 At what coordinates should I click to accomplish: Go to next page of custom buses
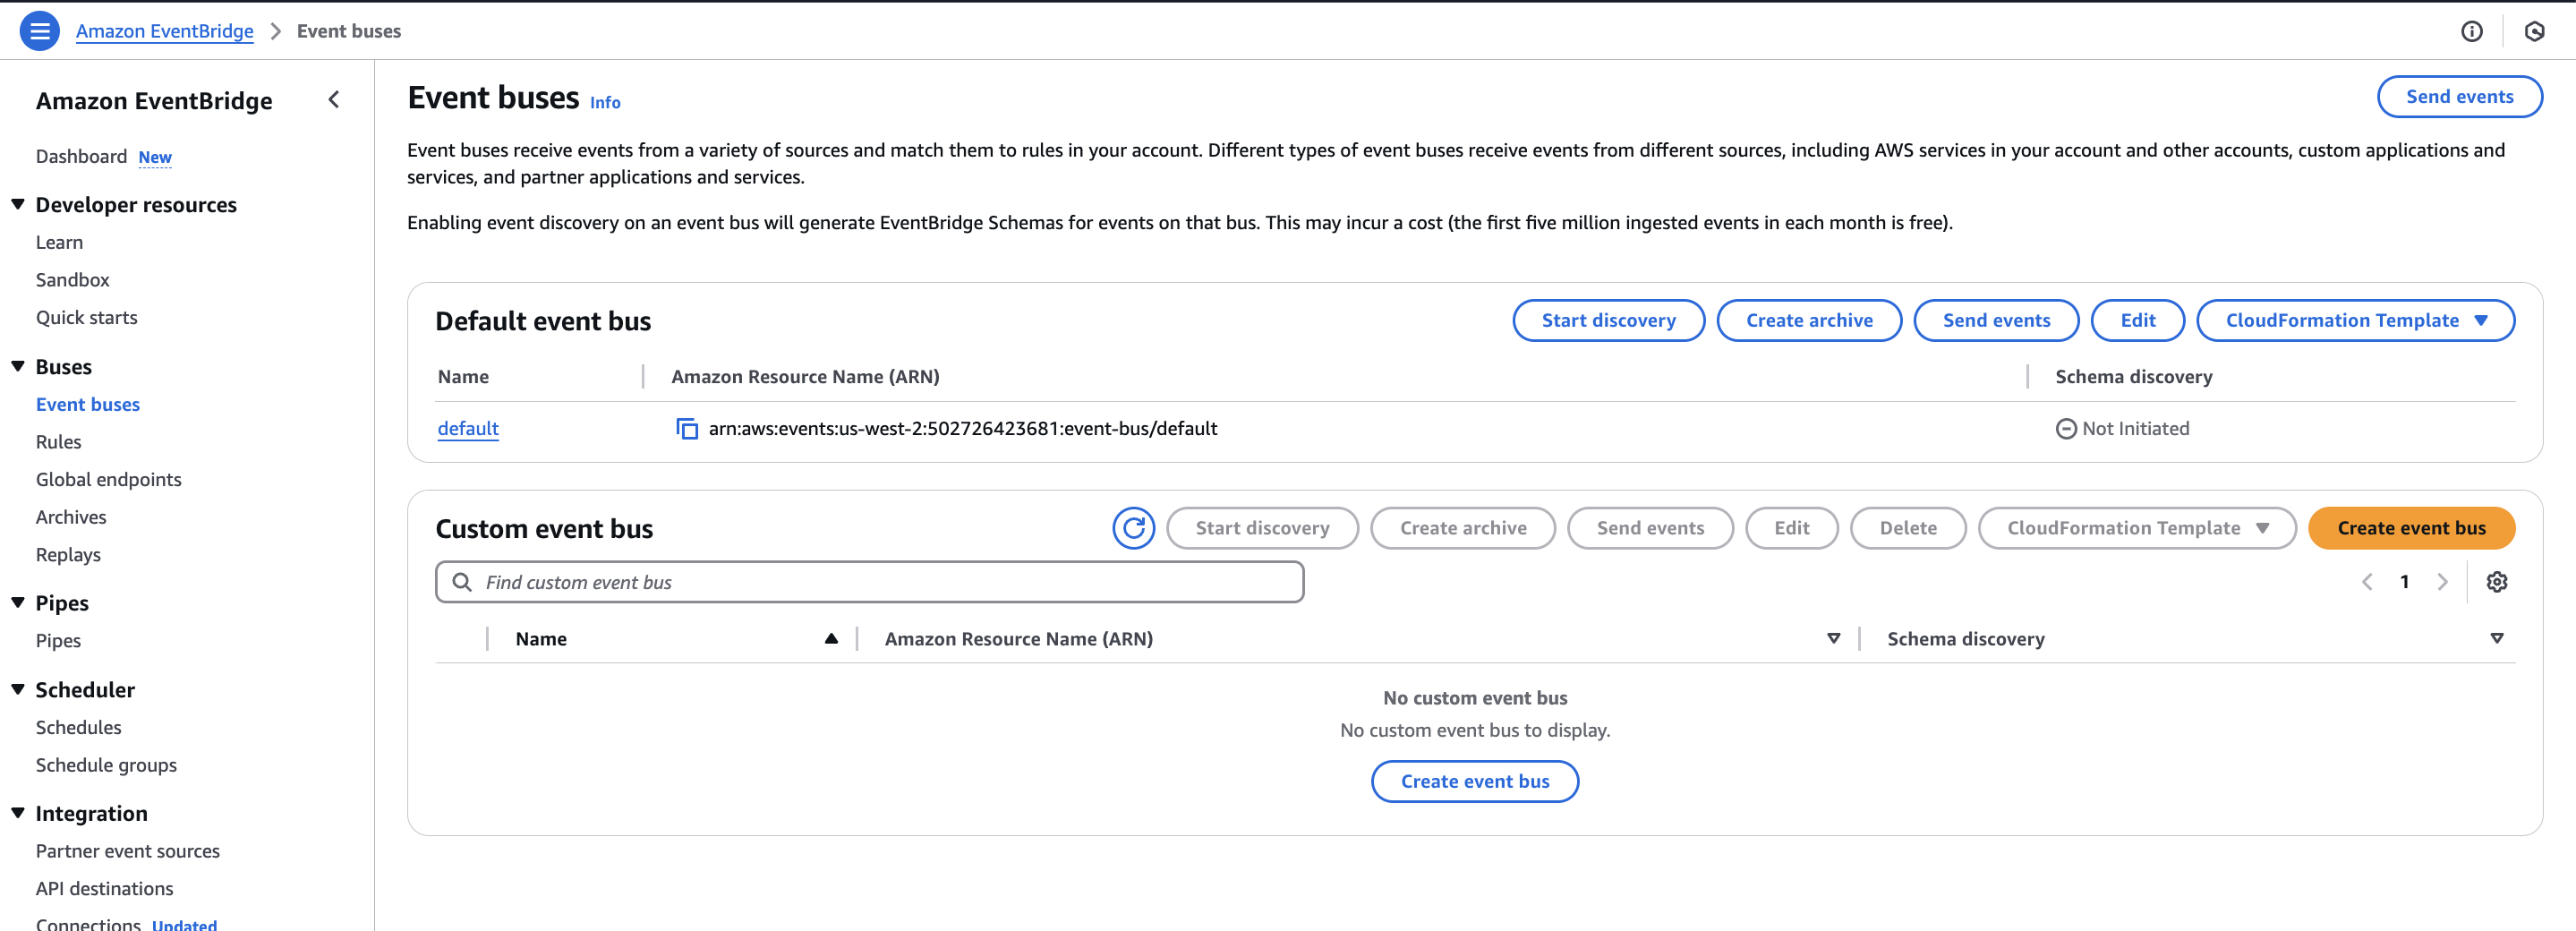pos(2442,582)
